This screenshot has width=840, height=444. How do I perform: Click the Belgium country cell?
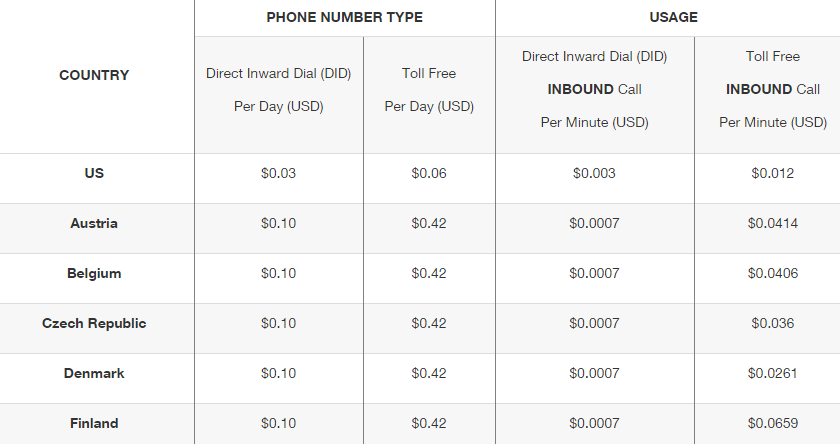click(x=94, y=274)
